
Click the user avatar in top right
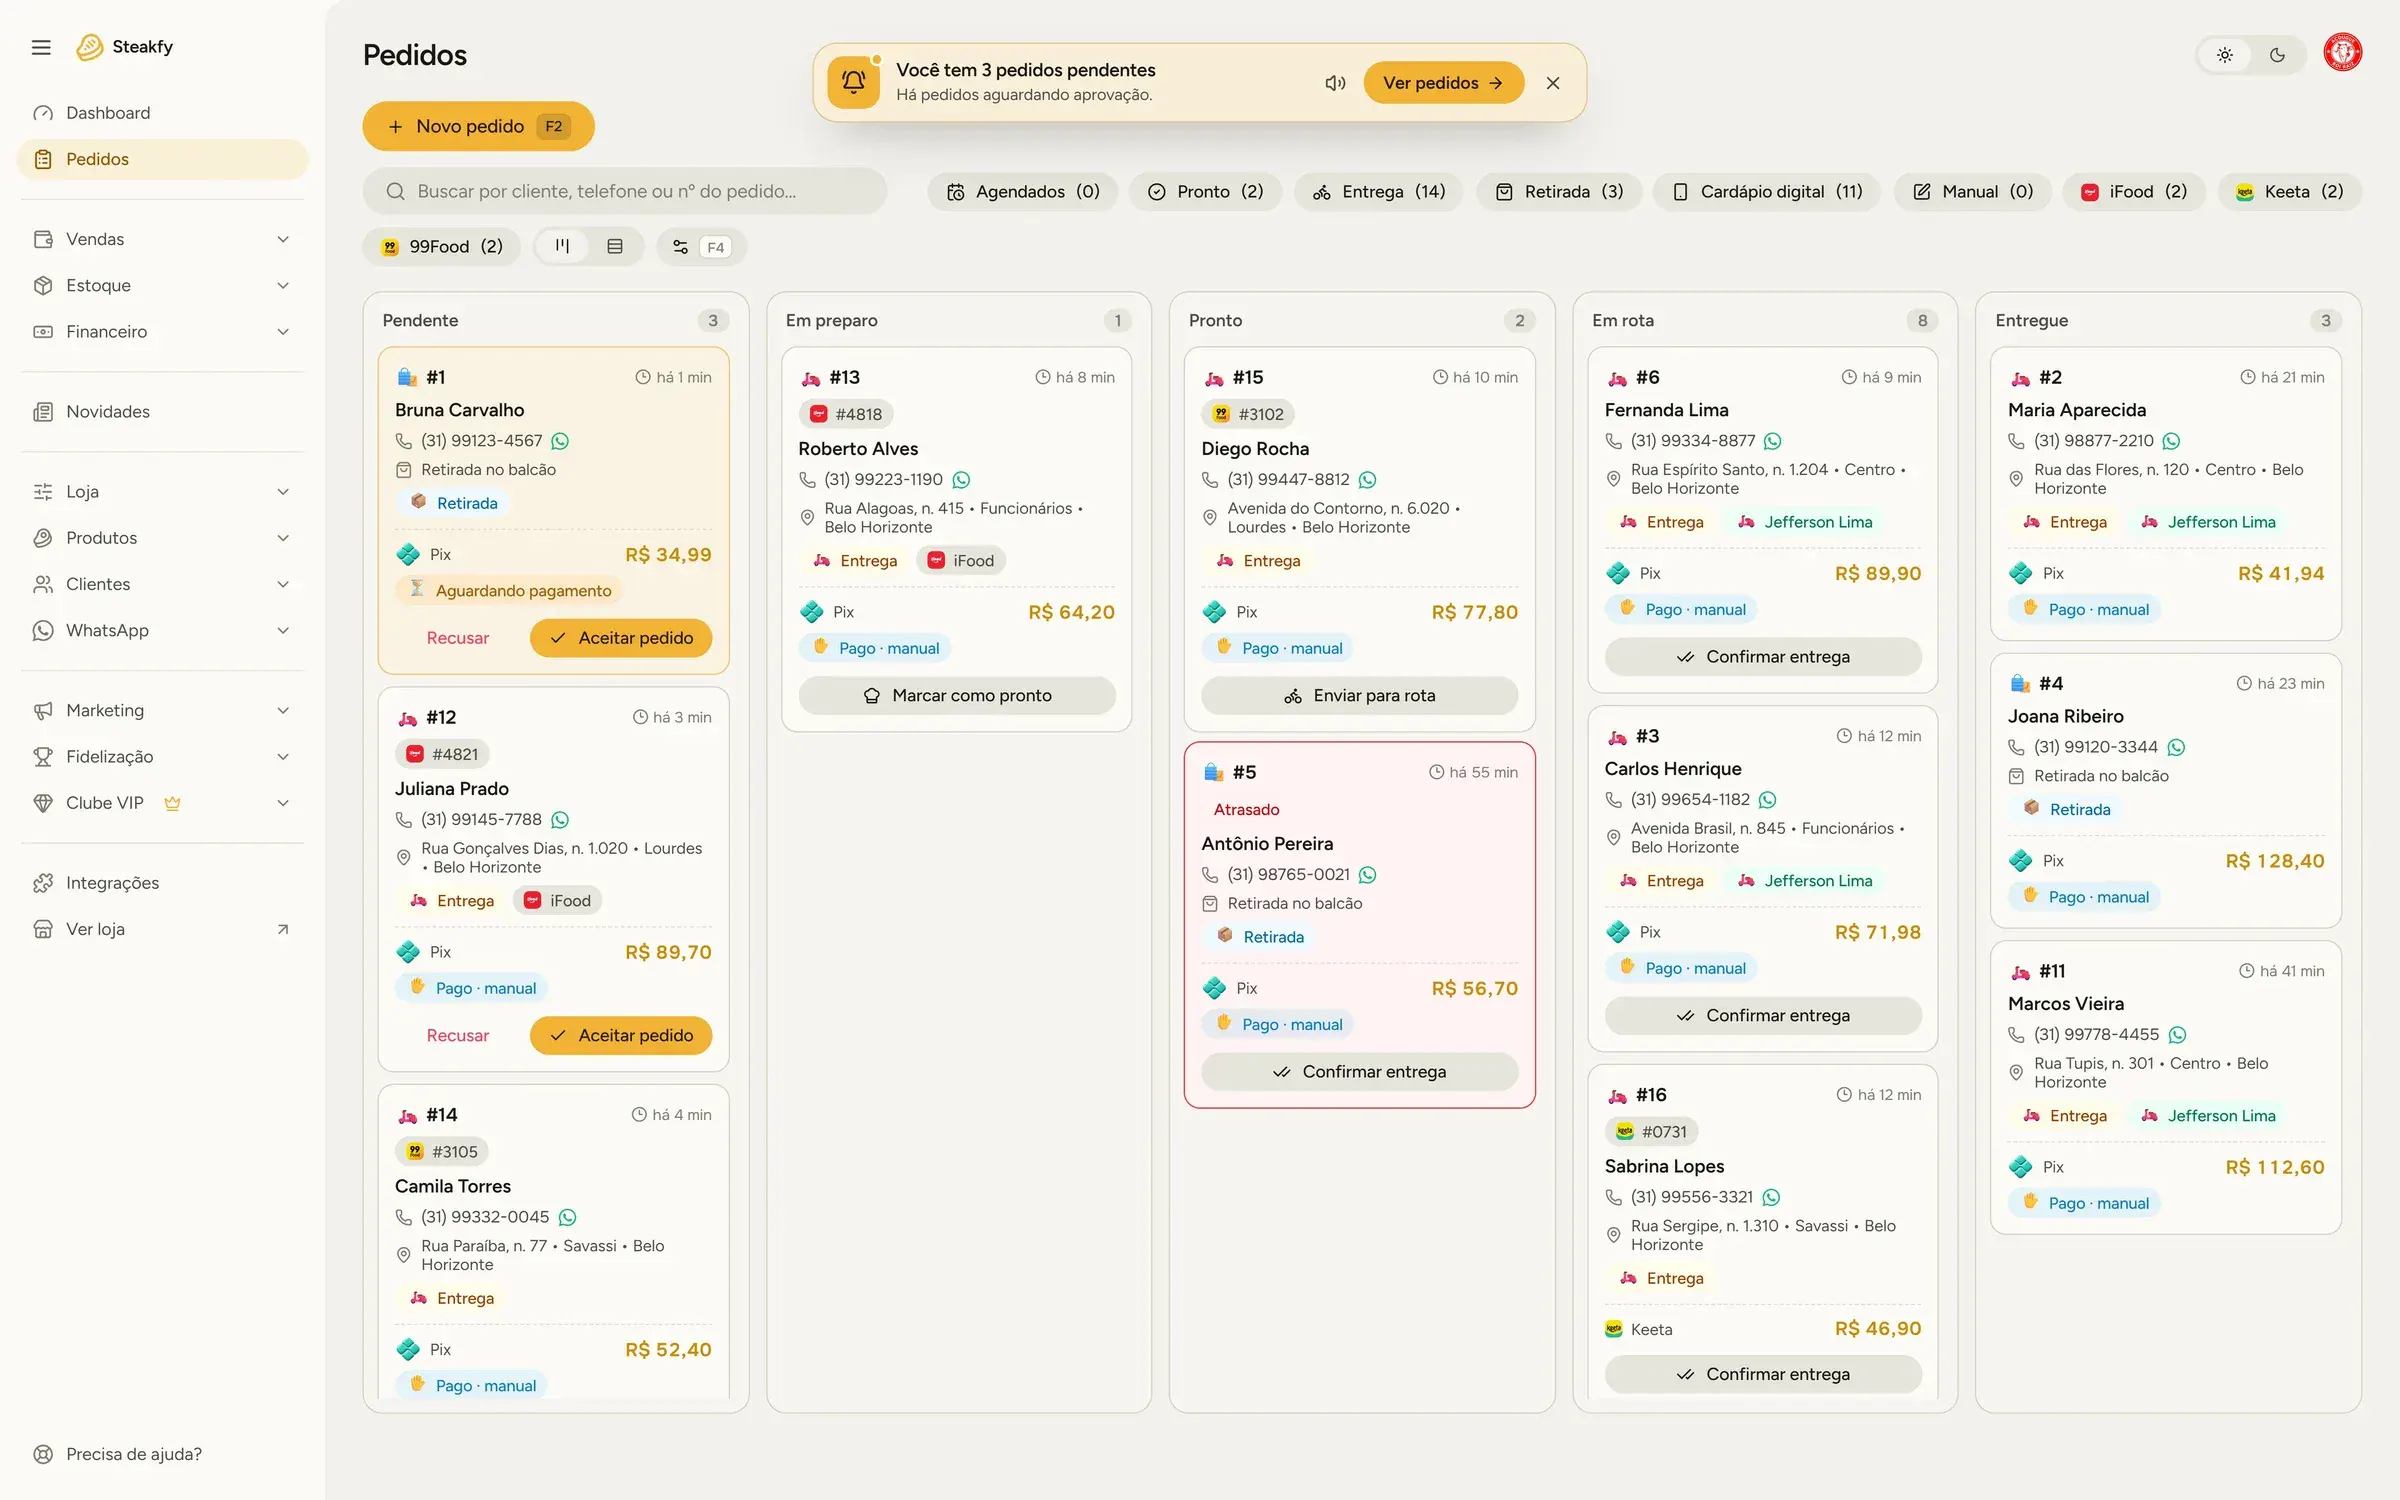[x=2342, y=52]
